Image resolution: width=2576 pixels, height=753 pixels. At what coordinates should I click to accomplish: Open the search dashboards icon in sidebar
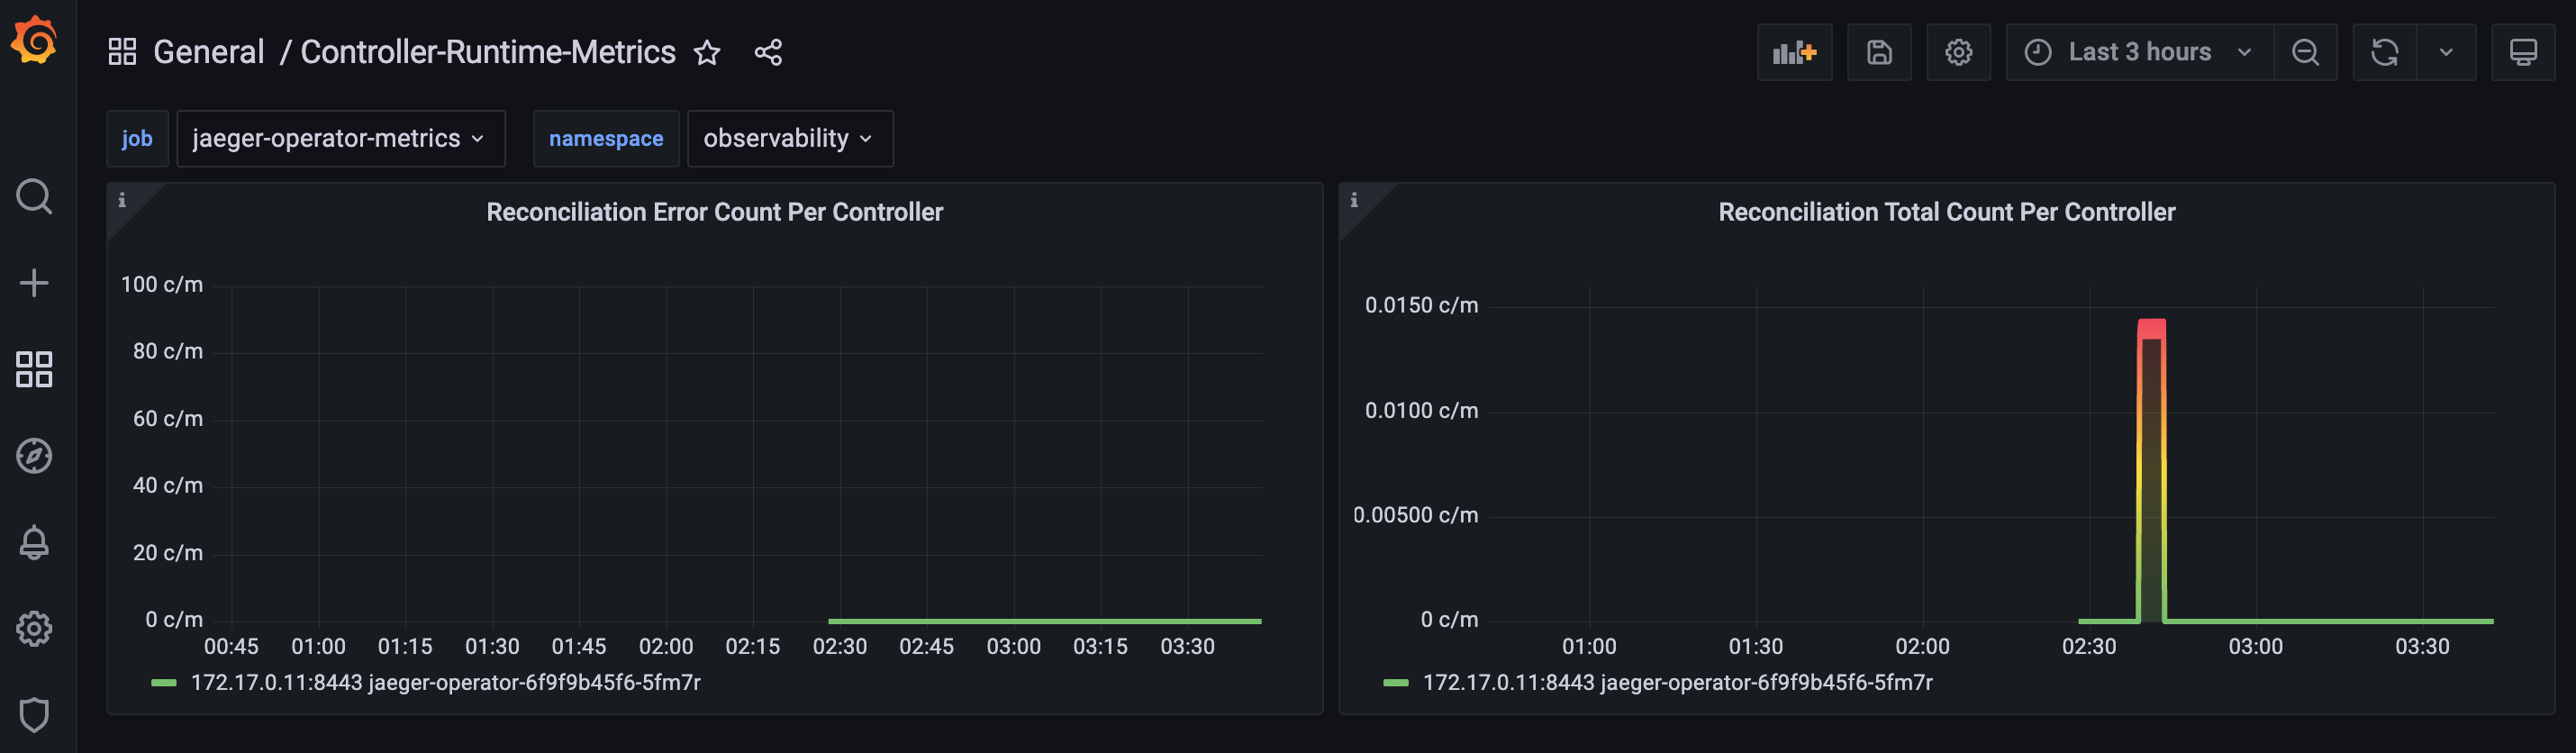tap(34, 197)
